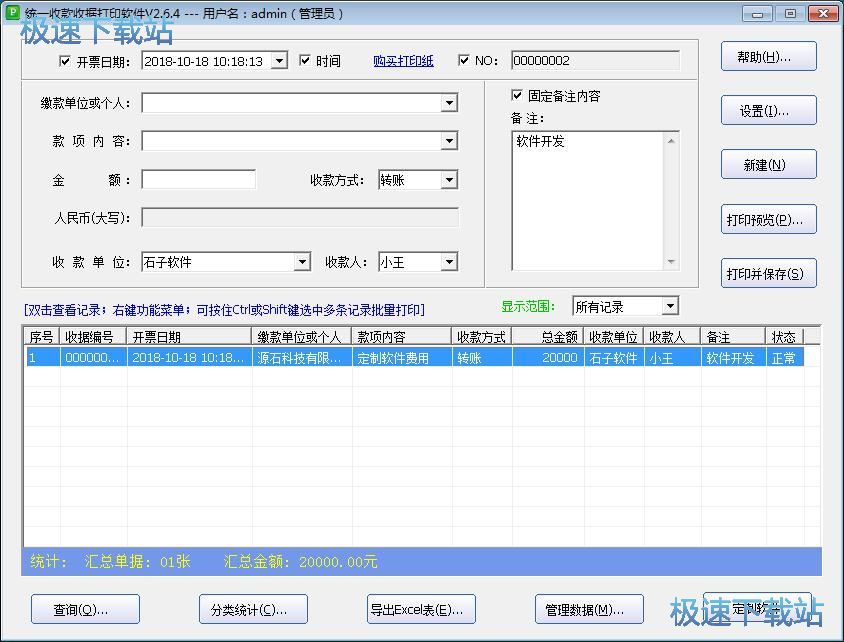The height and width of the screenshot is (642, 844).
Task: Expand the 收款人 dropdown
Action: point(449,262)
